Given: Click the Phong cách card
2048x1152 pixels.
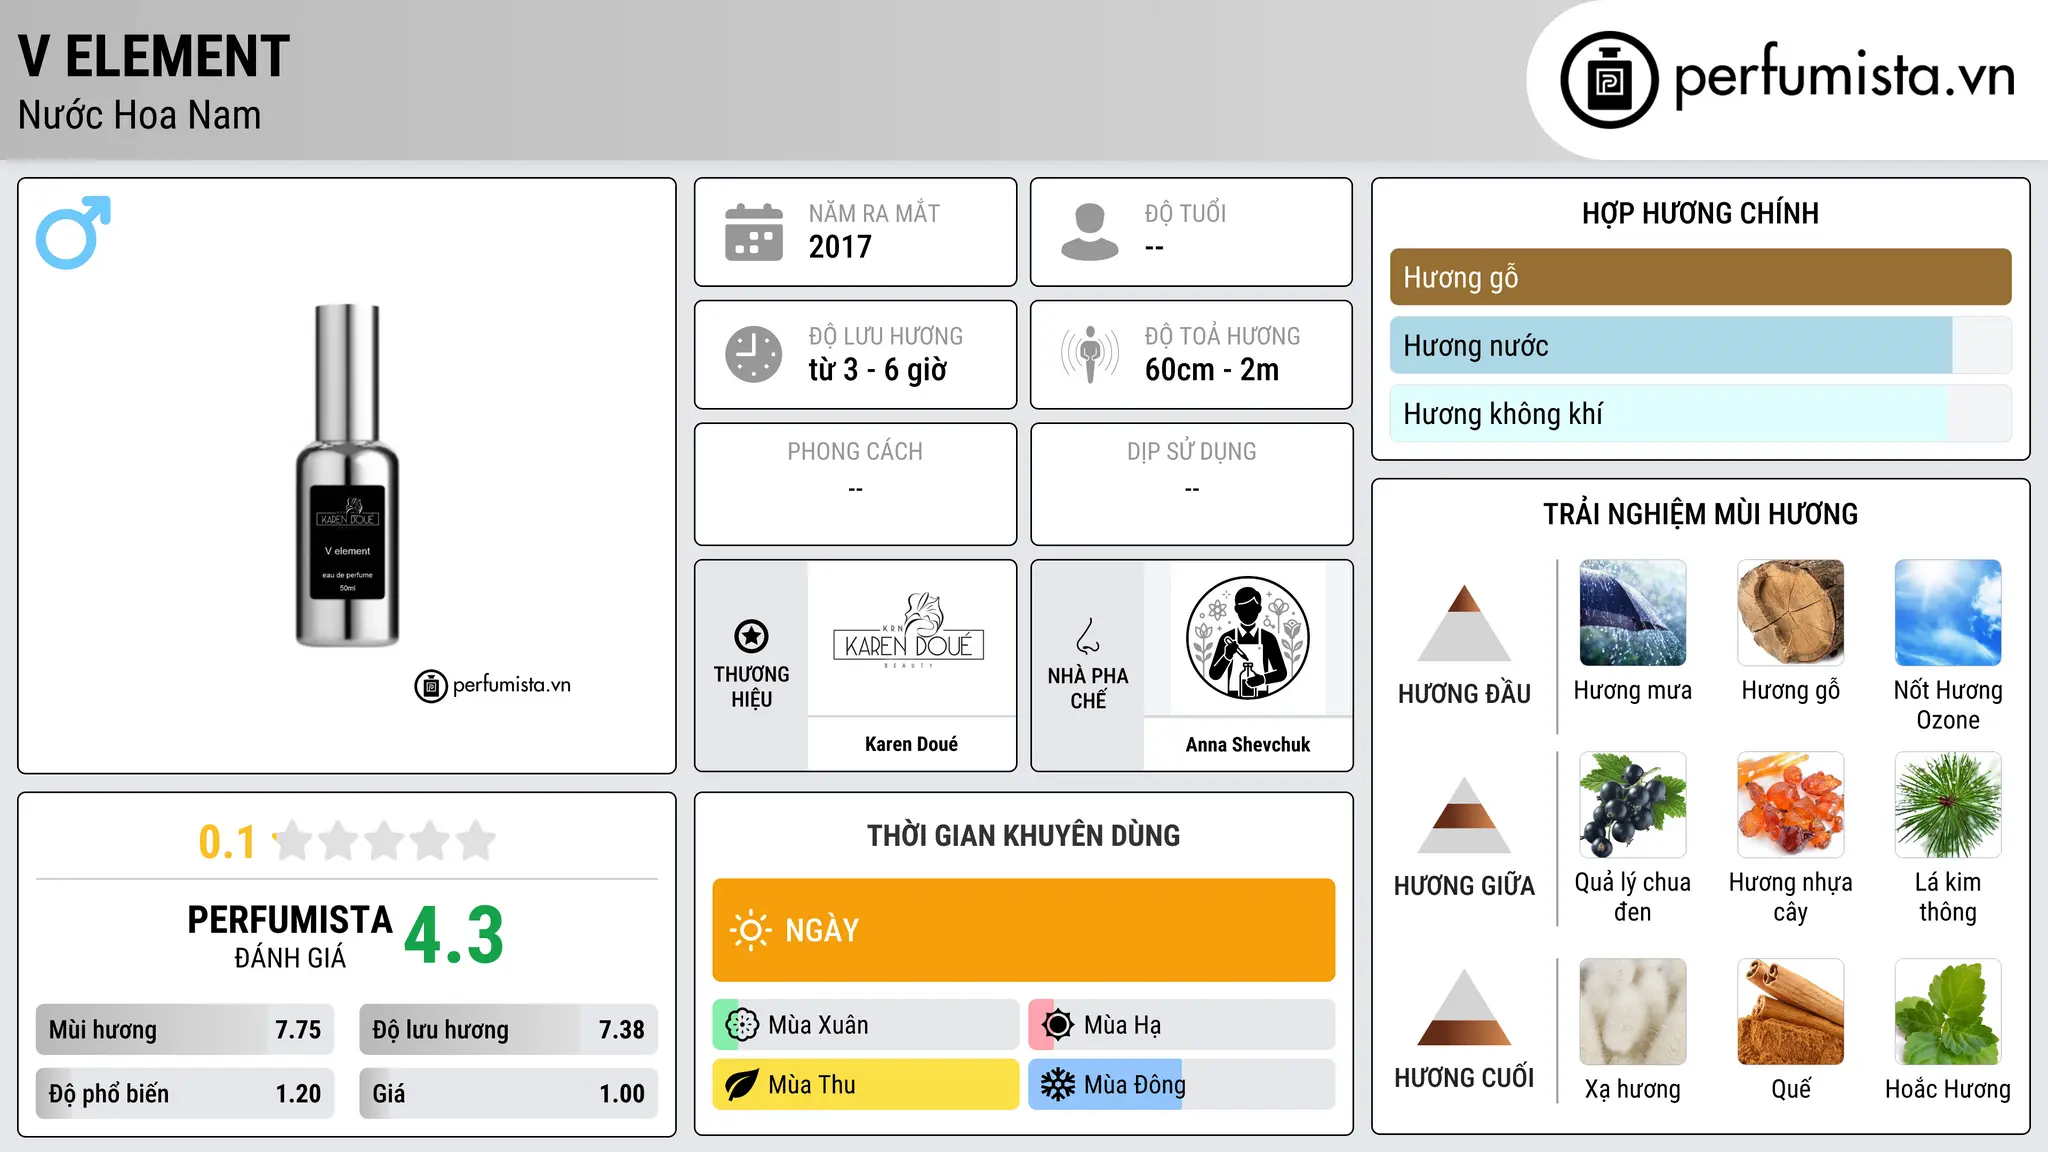Looking at the screenshot, I should 855,484.
